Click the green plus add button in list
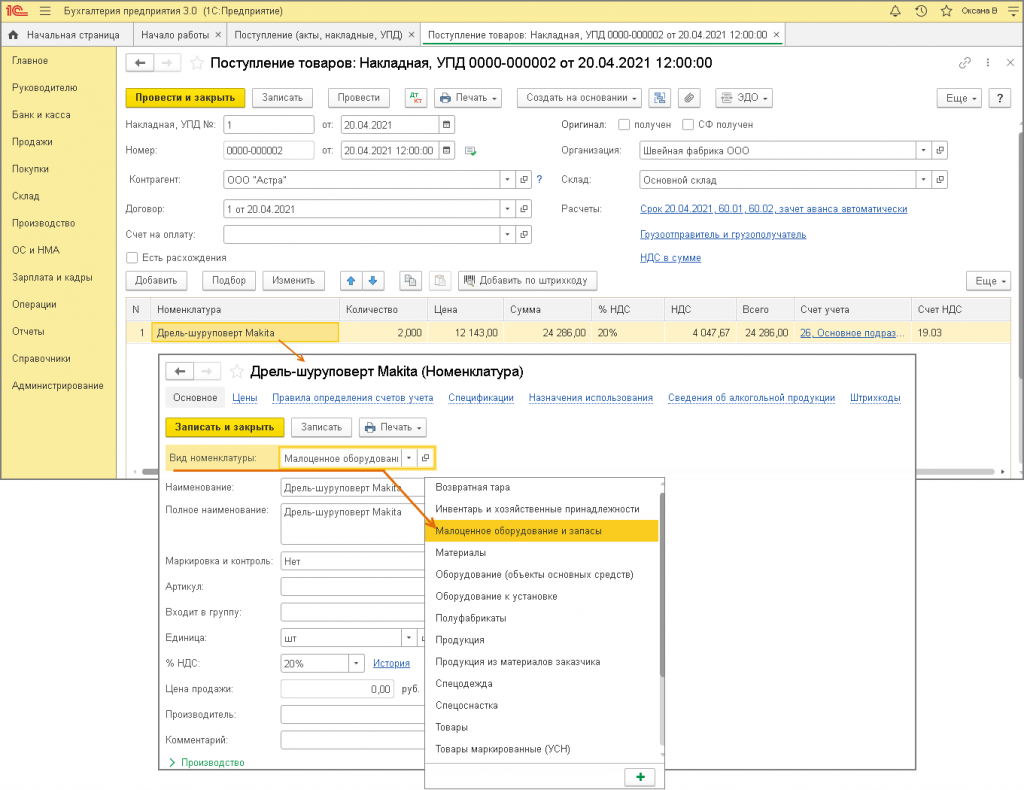This screenshot has width=1024, height=790. coord(640,777)
